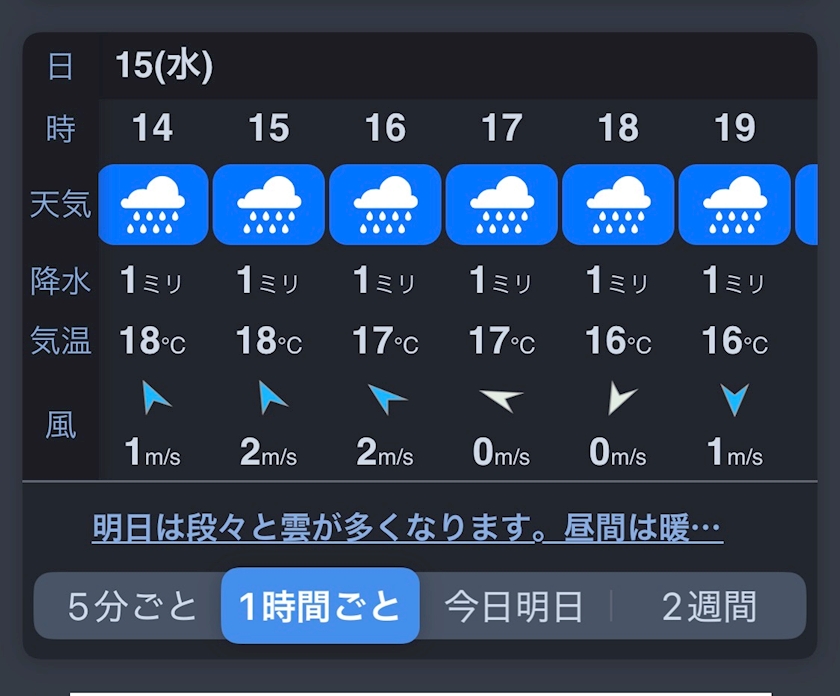Screen dimensions: 840x696
Task: Click the 1ミリ precipitation at 19 o'clock
Action: pyautogui.click(x=734, y=281)
